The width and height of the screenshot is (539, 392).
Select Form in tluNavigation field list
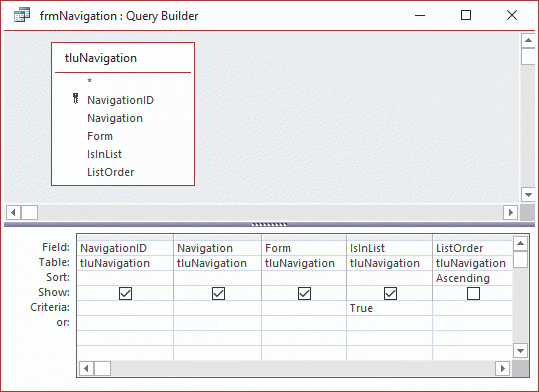(x=100, y=136)
